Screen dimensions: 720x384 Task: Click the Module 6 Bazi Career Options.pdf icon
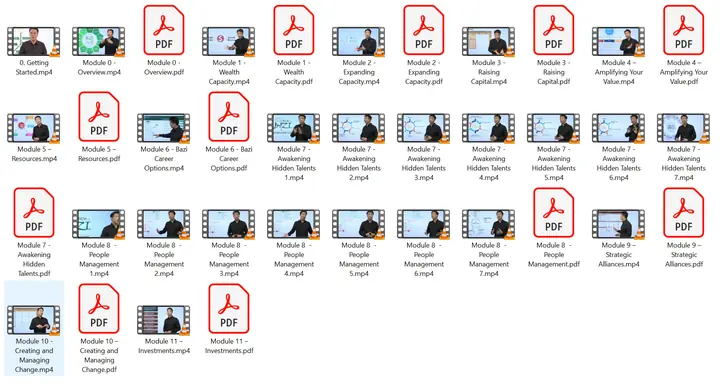pos(229,117)
